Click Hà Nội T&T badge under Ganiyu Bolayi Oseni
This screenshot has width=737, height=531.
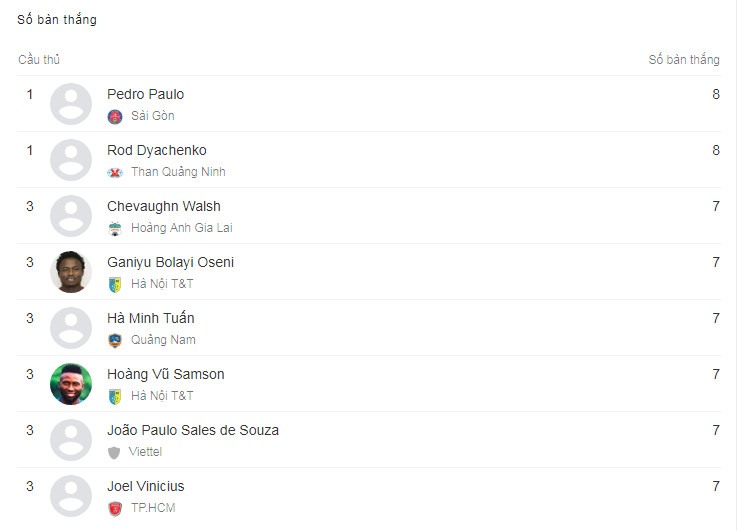[115, 284]
